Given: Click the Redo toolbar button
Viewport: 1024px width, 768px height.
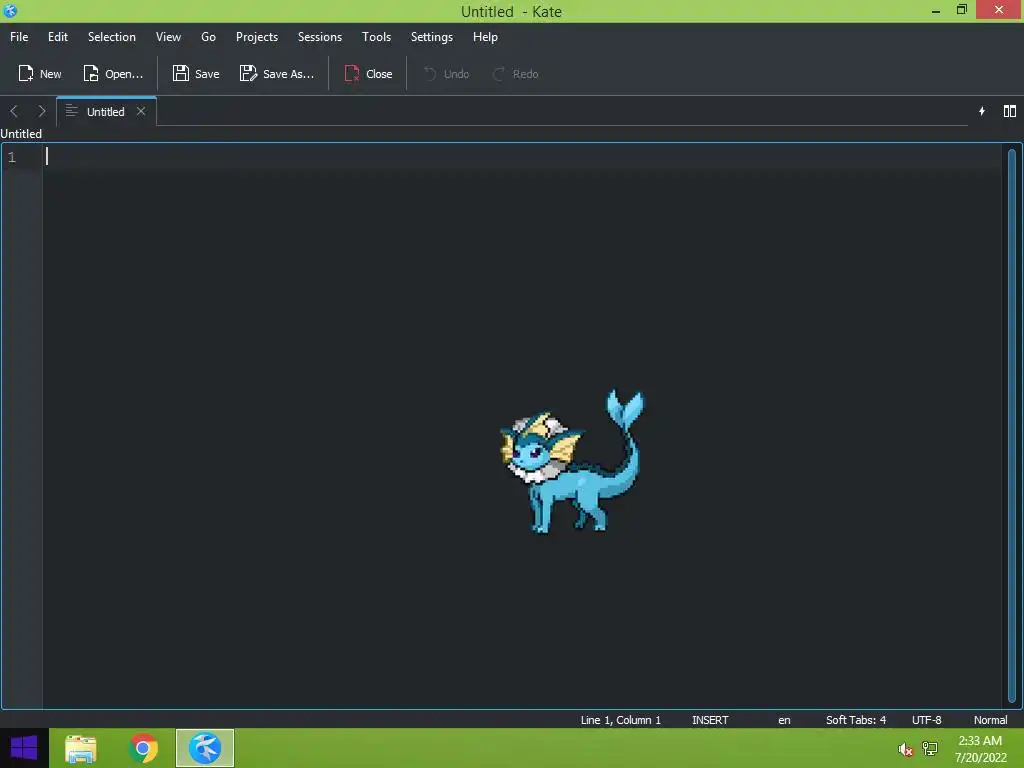Looking at the screenshot, I should [x=515, y=74].
